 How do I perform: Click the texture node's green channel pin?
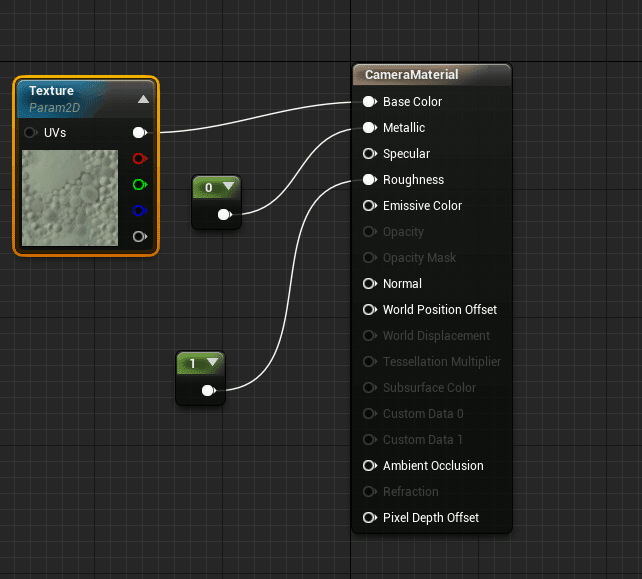[140, 185]
